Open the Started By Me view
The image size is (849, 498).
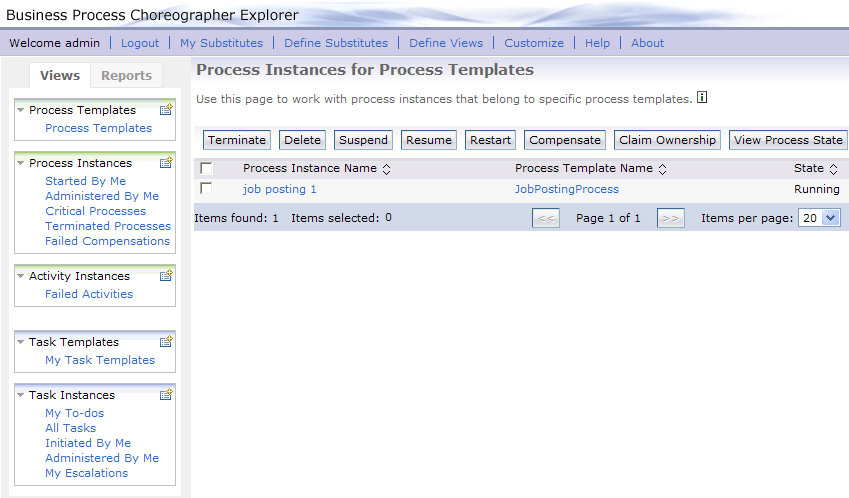tap(86, 181)
